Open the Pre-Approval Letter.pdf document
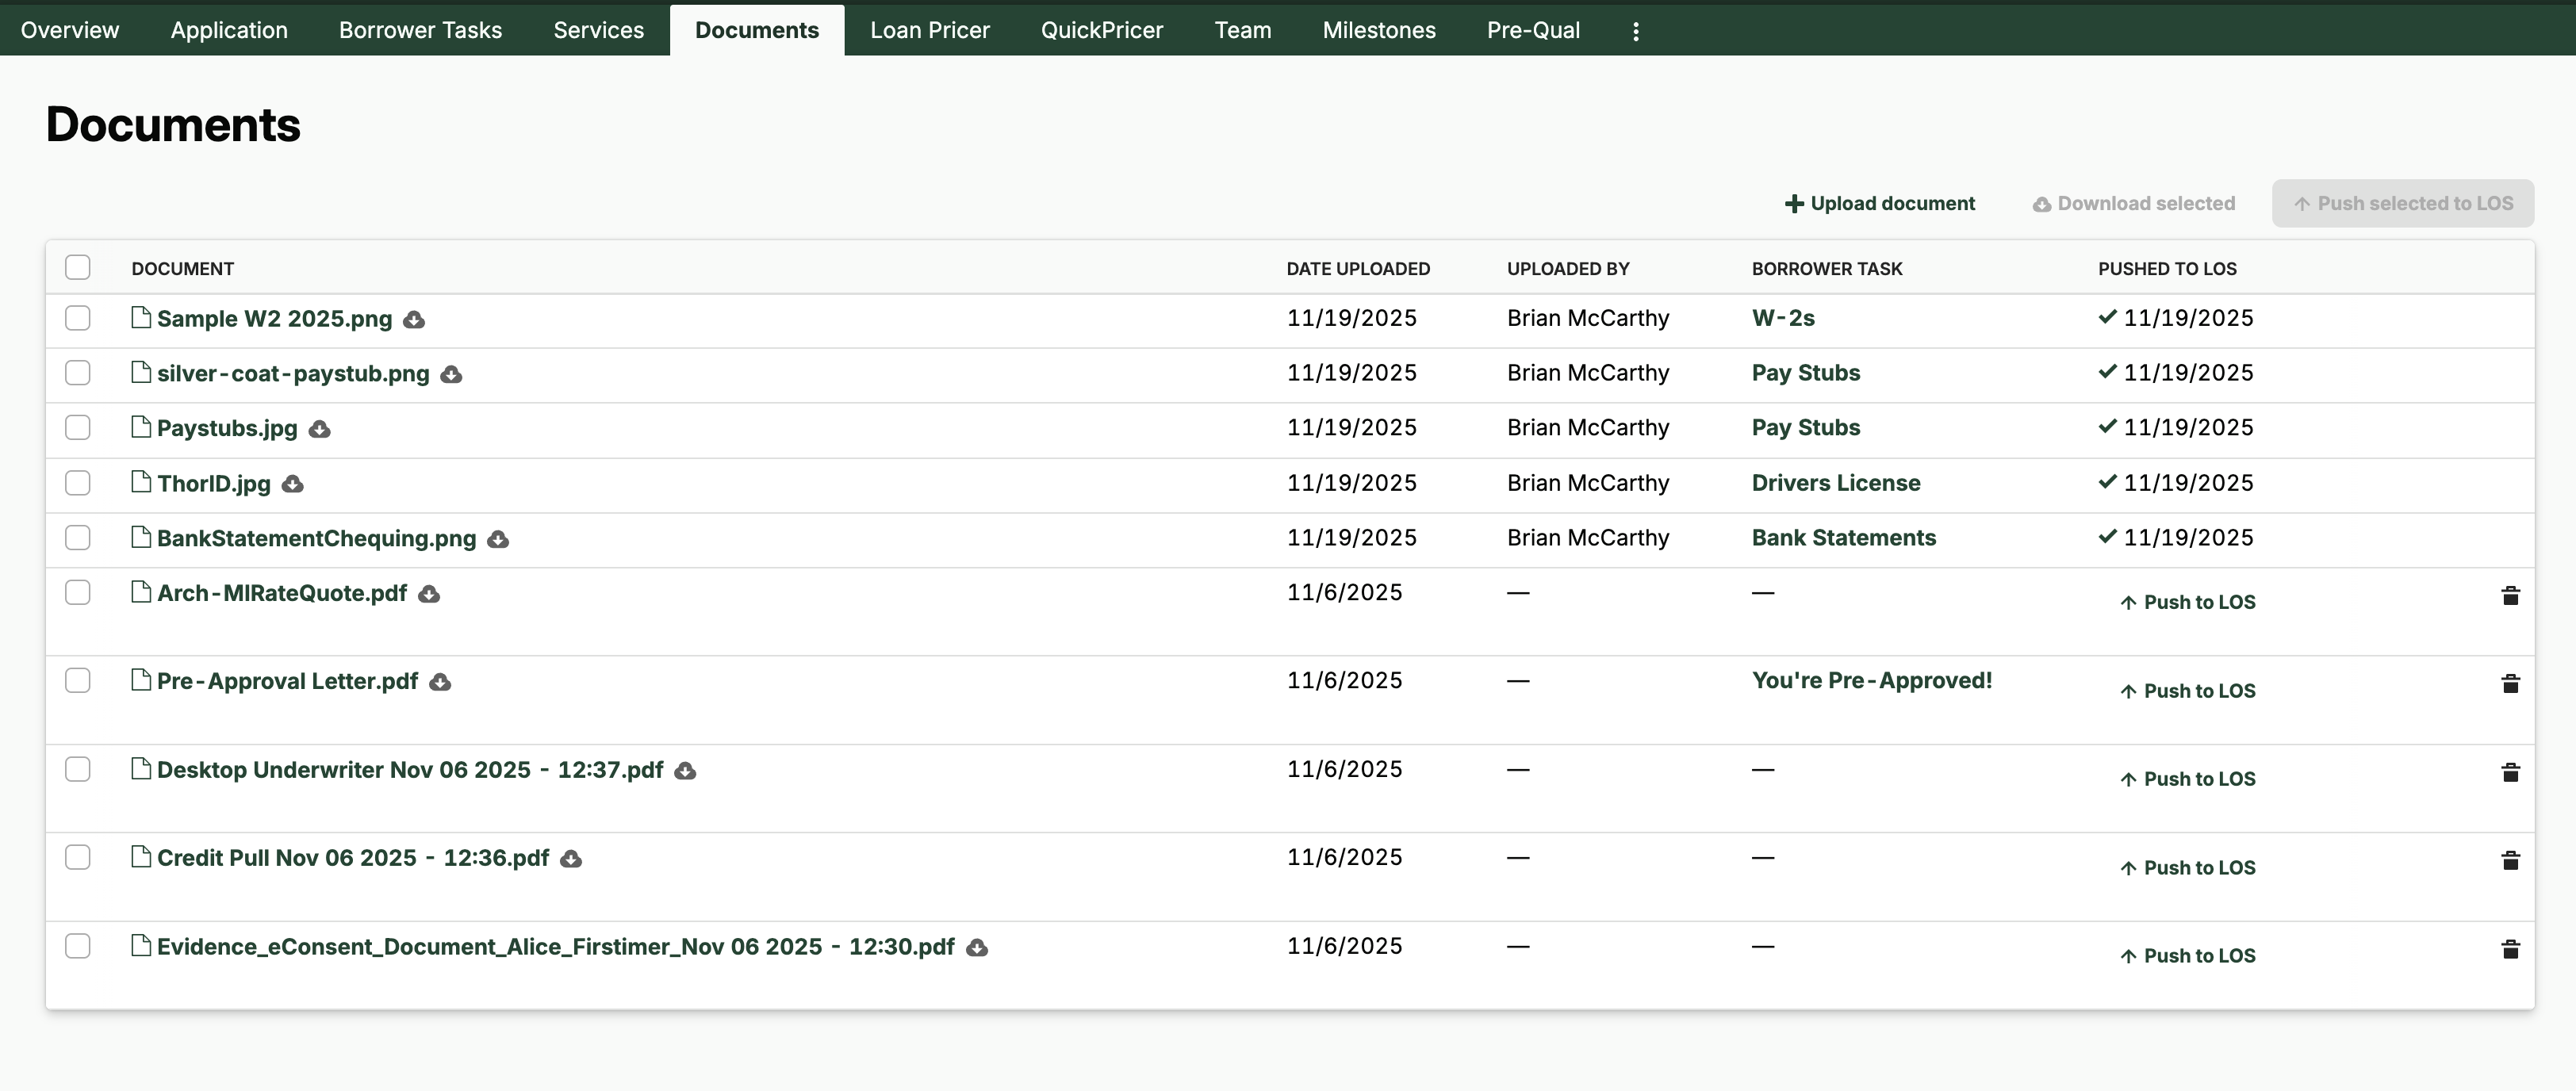 (287, 681)
